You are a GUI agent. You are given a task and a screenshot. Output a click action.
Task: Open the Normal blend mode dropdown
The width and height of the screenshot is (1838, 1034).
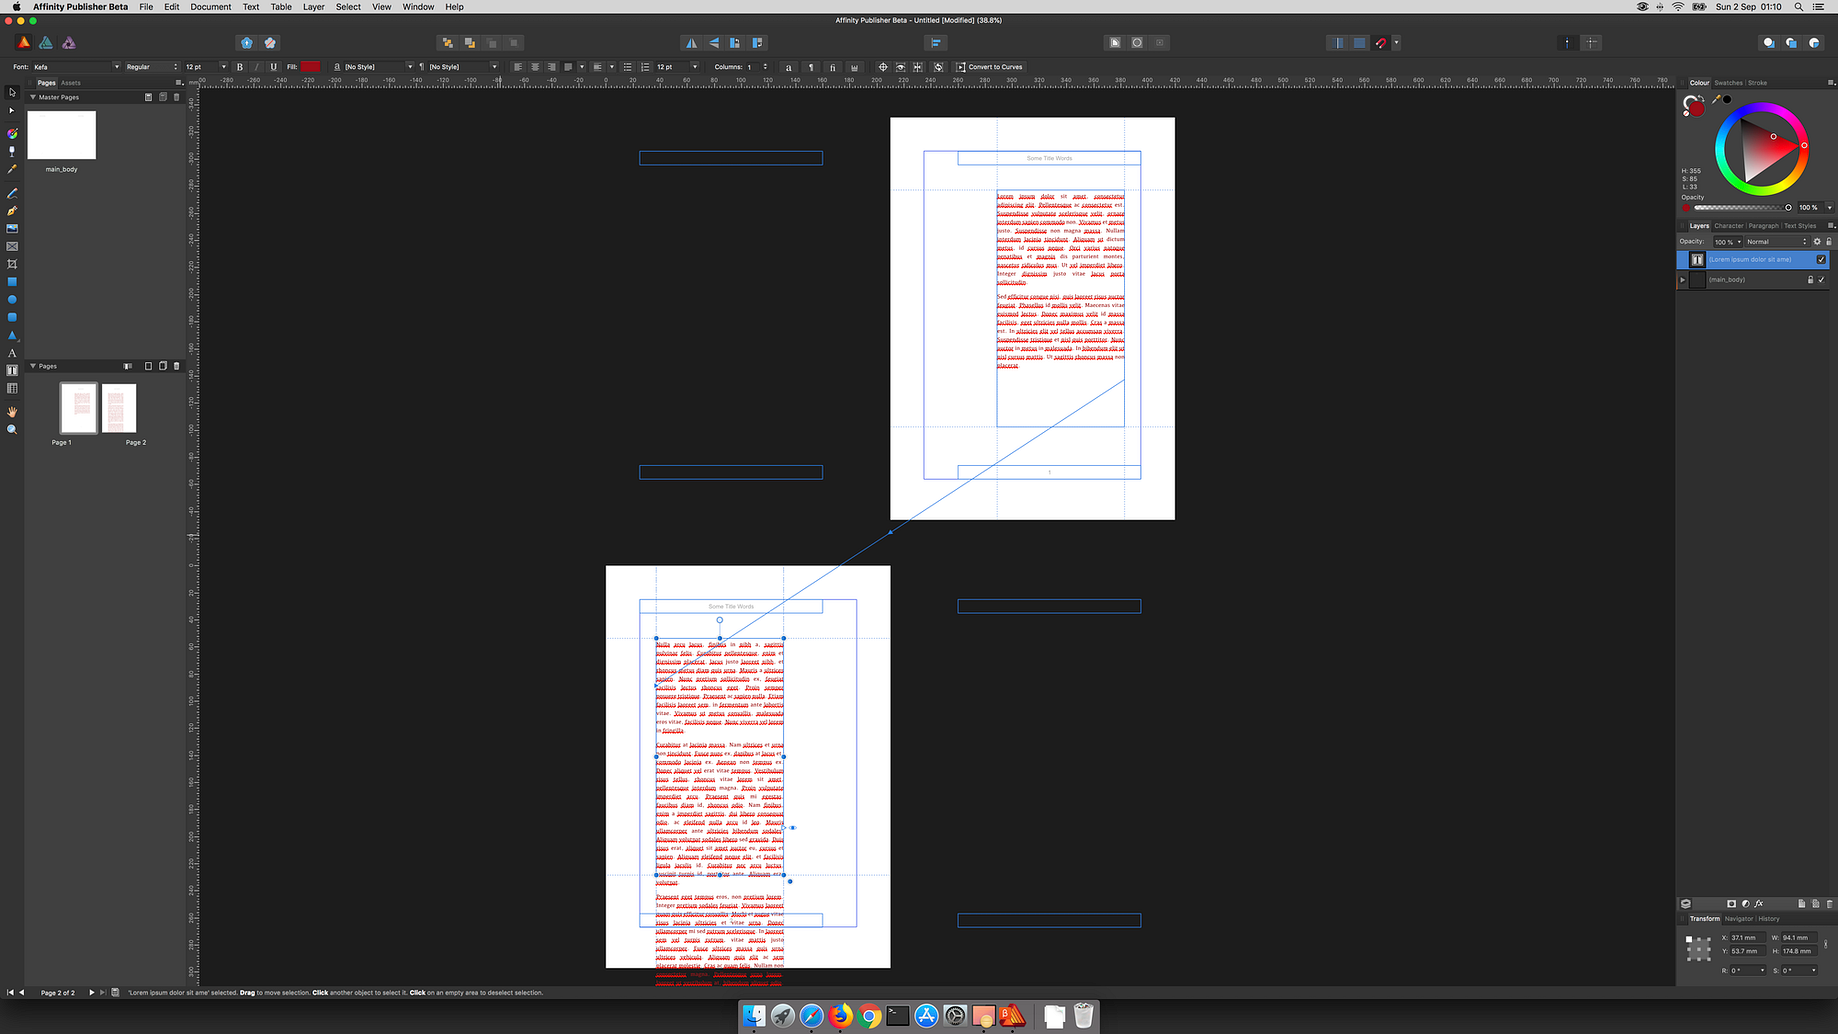[1776, 242]
